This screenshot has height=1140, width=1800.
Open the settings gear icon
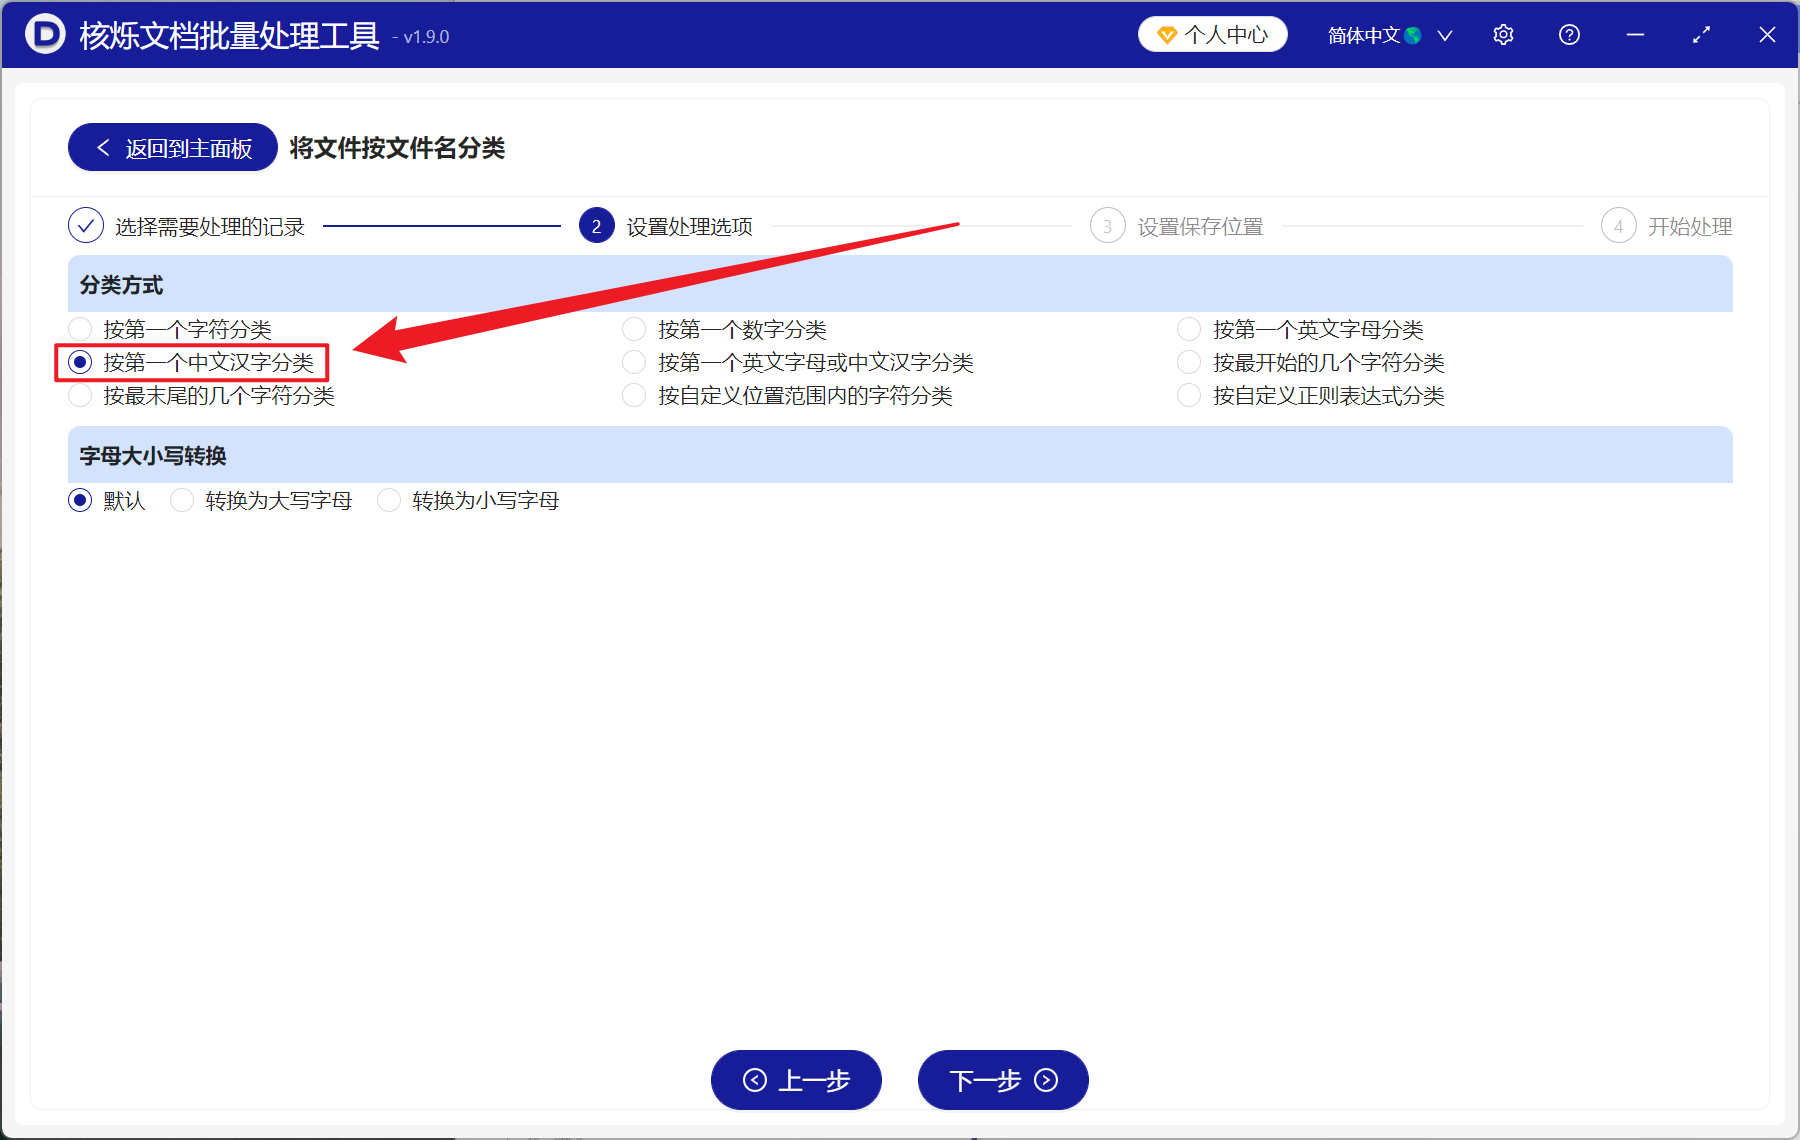1503,34
